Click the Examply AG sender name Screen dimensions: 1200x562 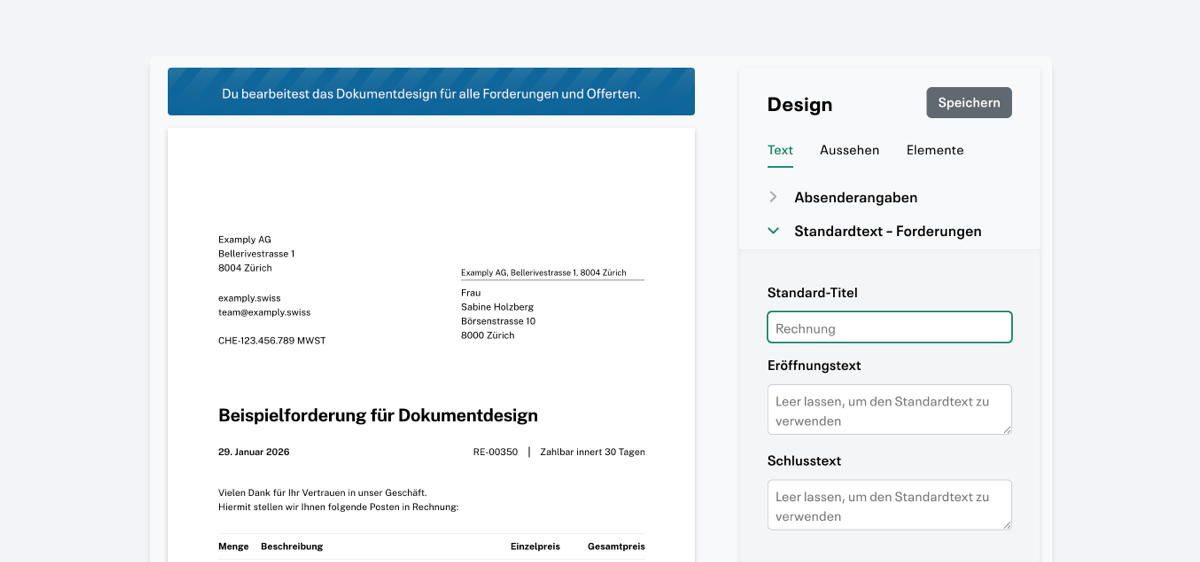(x=245, y=240)
